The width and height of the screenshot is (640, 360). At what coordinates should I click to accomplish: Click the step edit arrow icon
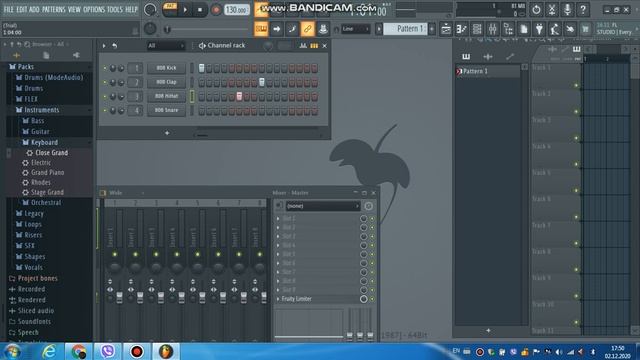277,29
